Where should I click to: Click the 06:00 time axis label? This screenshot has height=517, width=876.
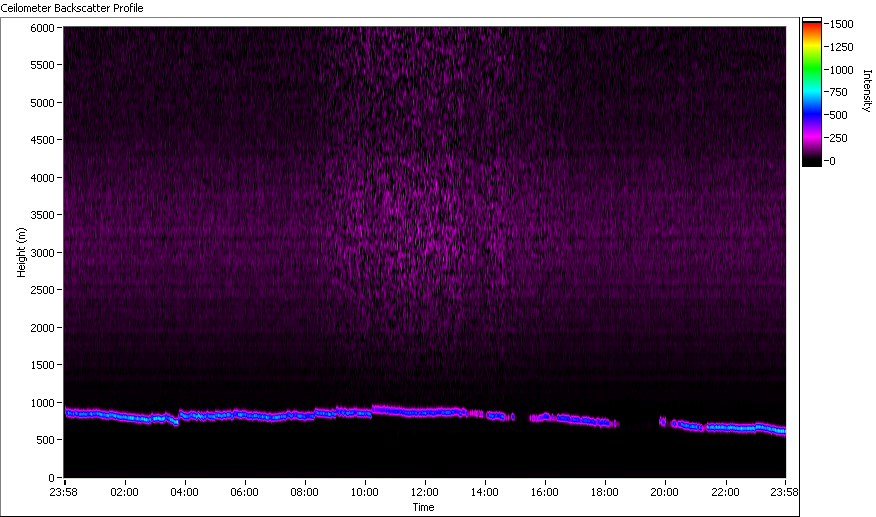point(244,492)
